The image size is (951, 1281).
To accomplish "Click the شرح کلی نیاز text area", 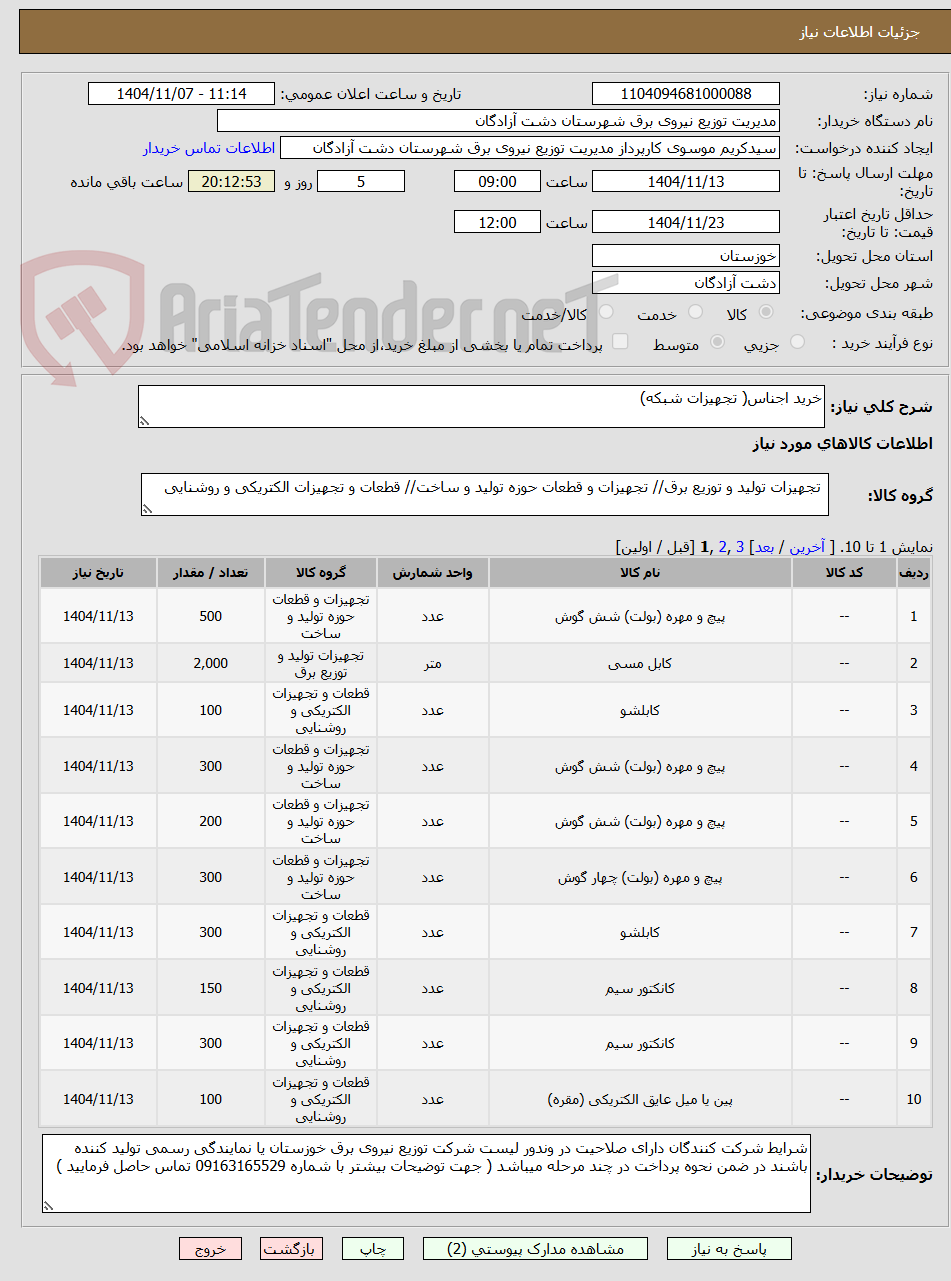I will (x=481, y=407).
